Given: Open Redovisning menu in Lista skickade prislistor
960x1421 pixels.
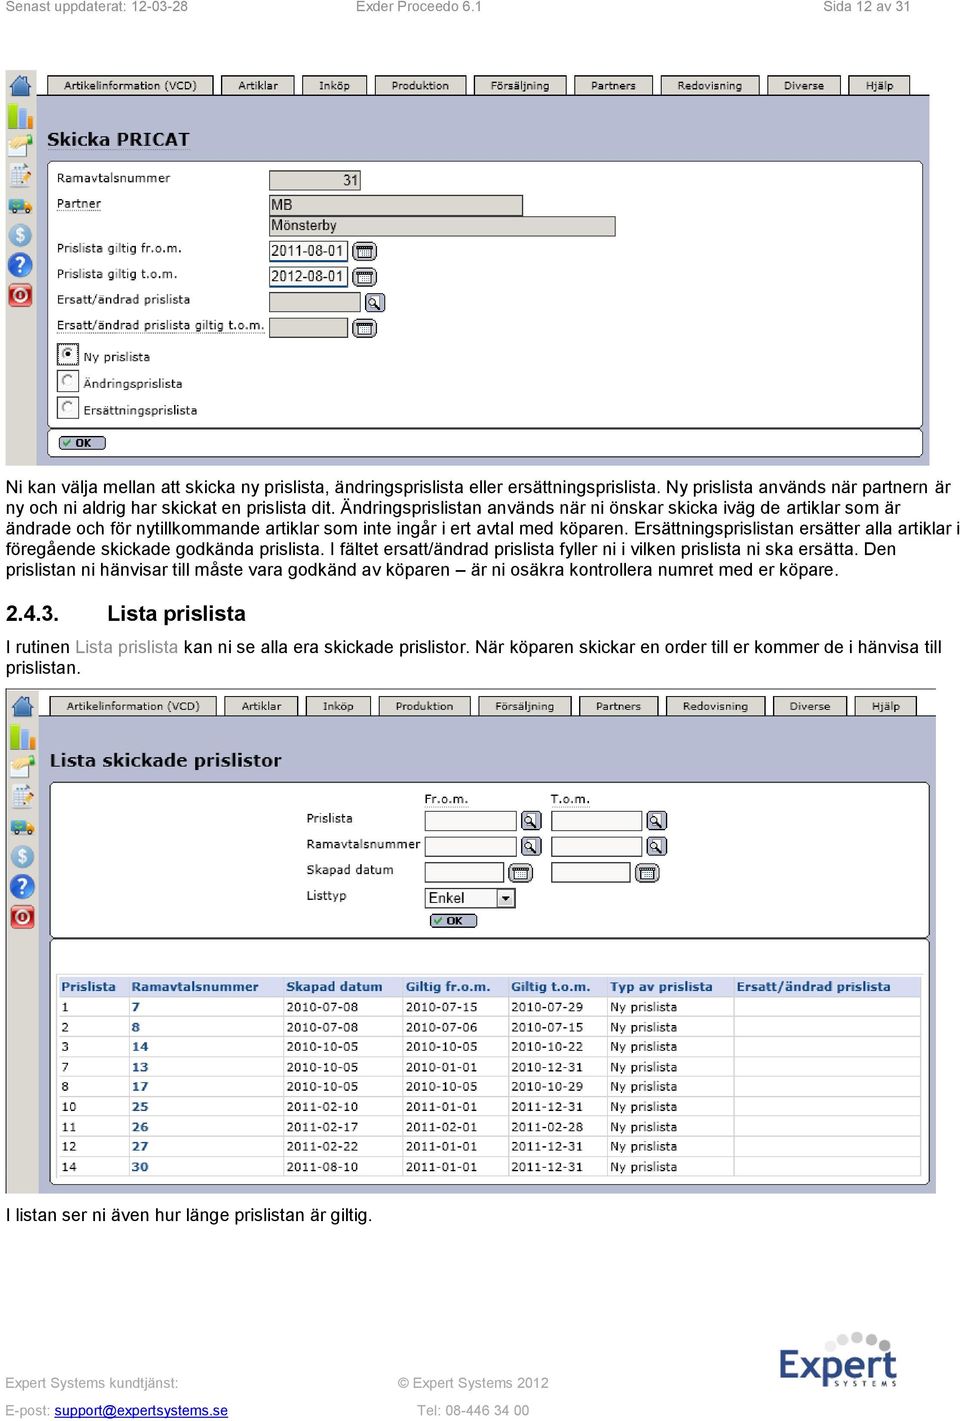Looking at the screenshot, I should [715, 706].
